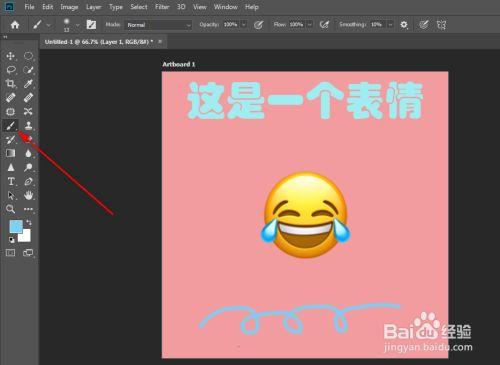Select the Quick Selection tool
Image resolution: width=500 pixels, height=365 pixels.
(x=28, y=70)
